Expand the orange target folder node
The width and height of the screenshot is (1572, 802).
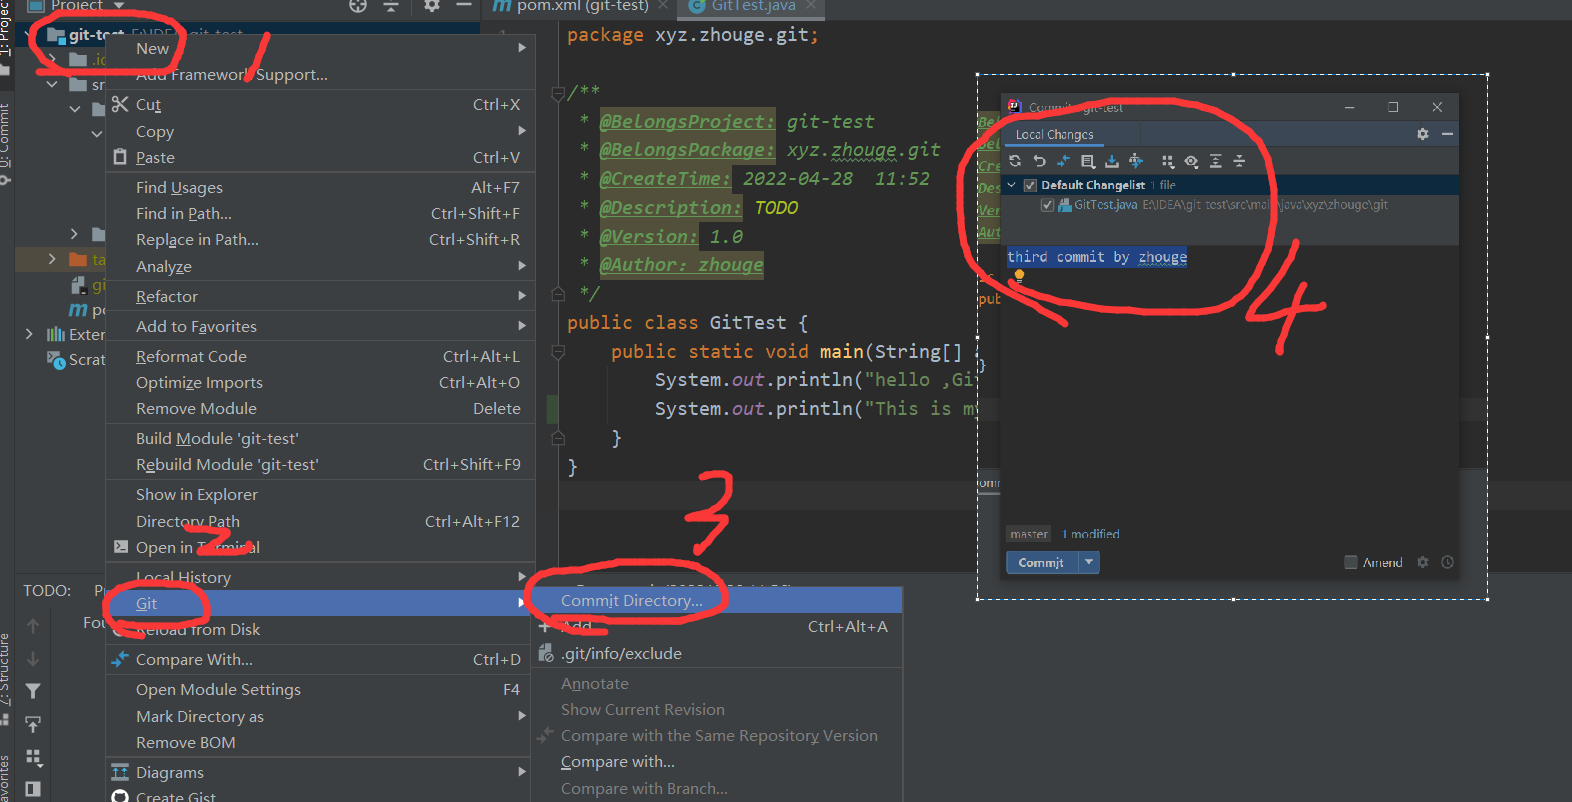point(52,259)
